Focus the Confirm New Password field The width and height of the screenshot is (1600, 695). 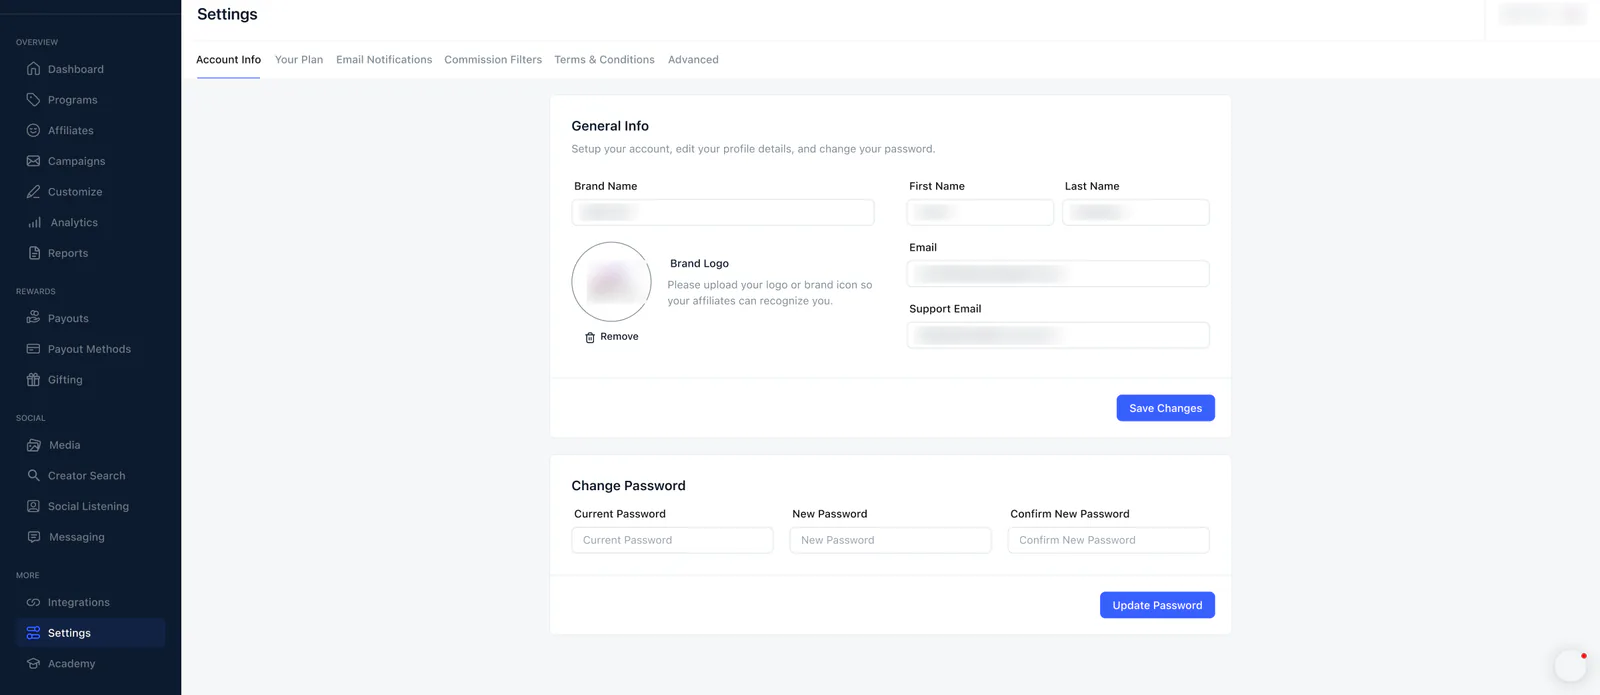pos(1108,540)
